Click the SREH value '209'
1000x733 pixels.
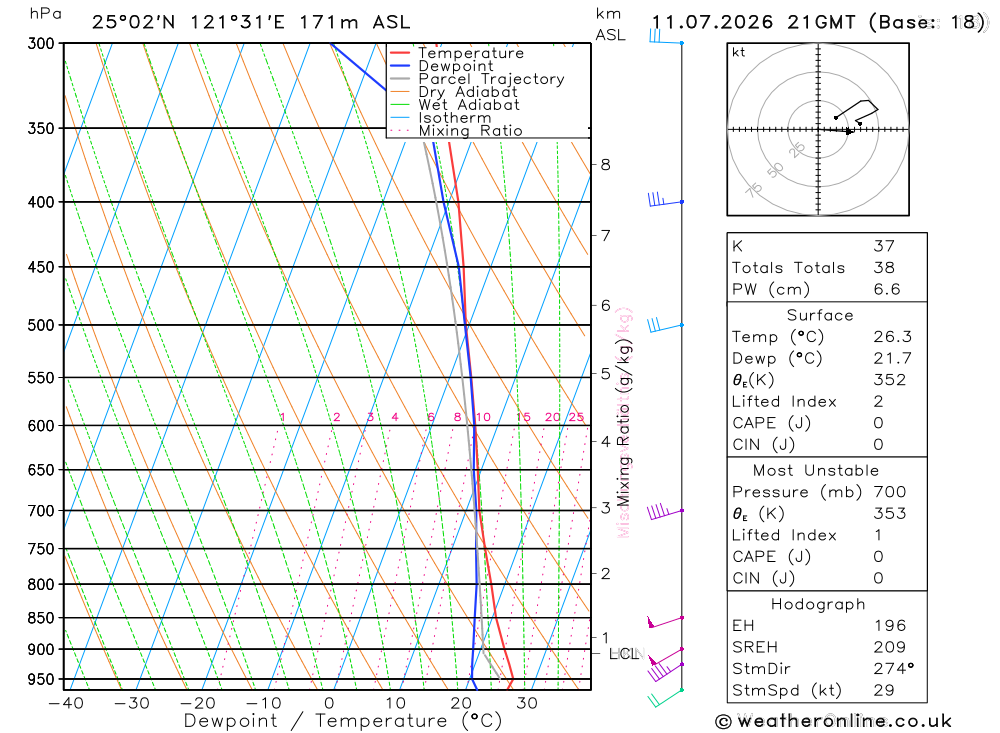(890, 648)
